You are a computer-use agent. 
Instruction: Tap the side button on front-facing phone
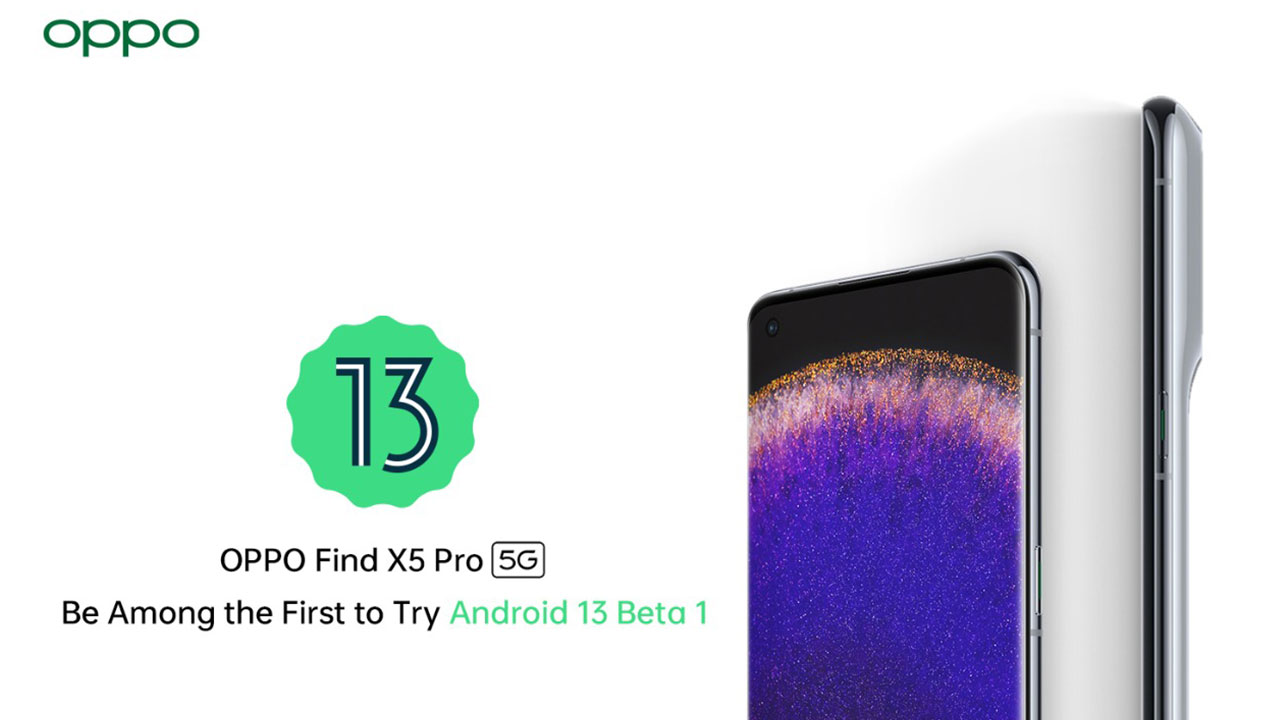pos(1036,580)
